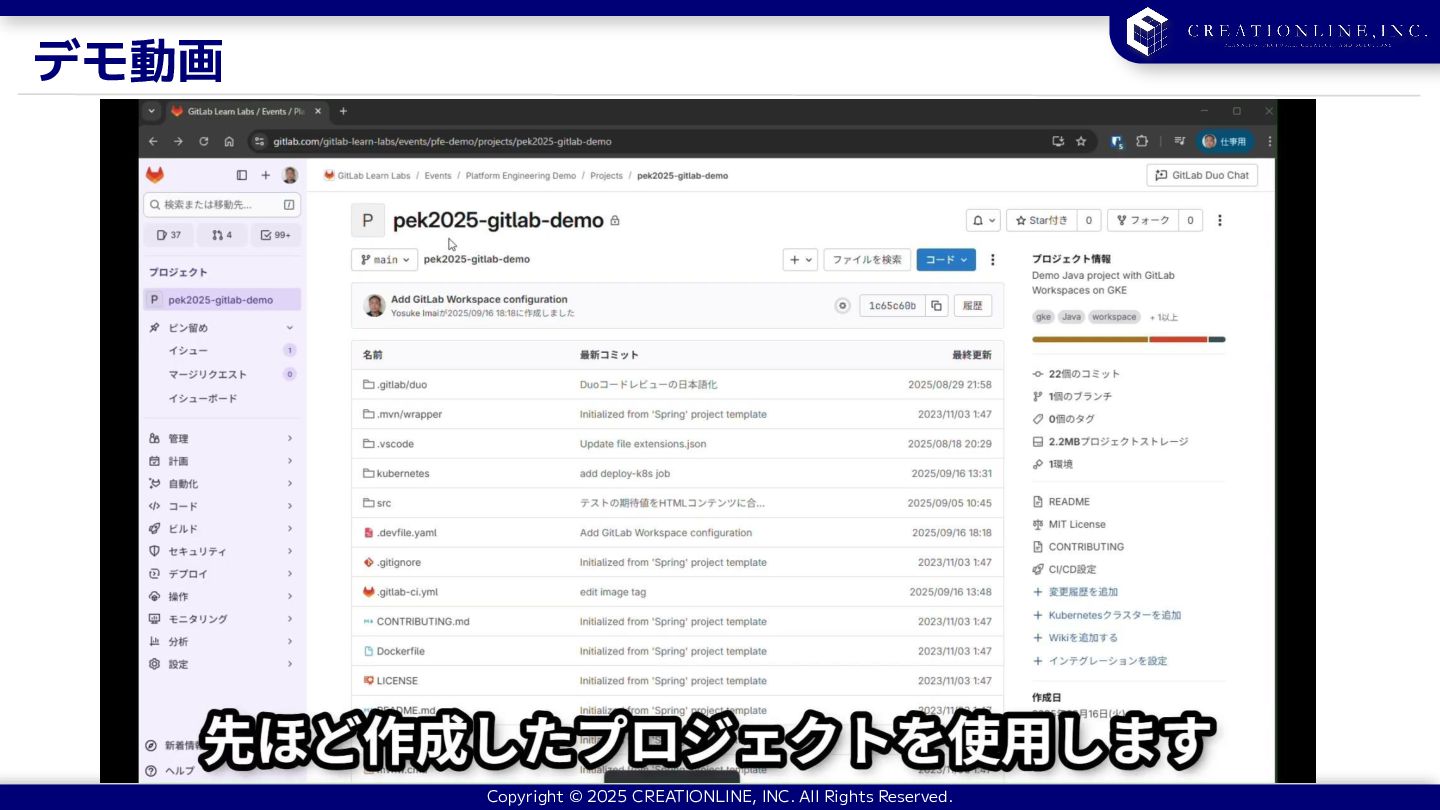Open the .gitlab/duo folder
The height and width of the screenshot is (810, 1440).
402,384
